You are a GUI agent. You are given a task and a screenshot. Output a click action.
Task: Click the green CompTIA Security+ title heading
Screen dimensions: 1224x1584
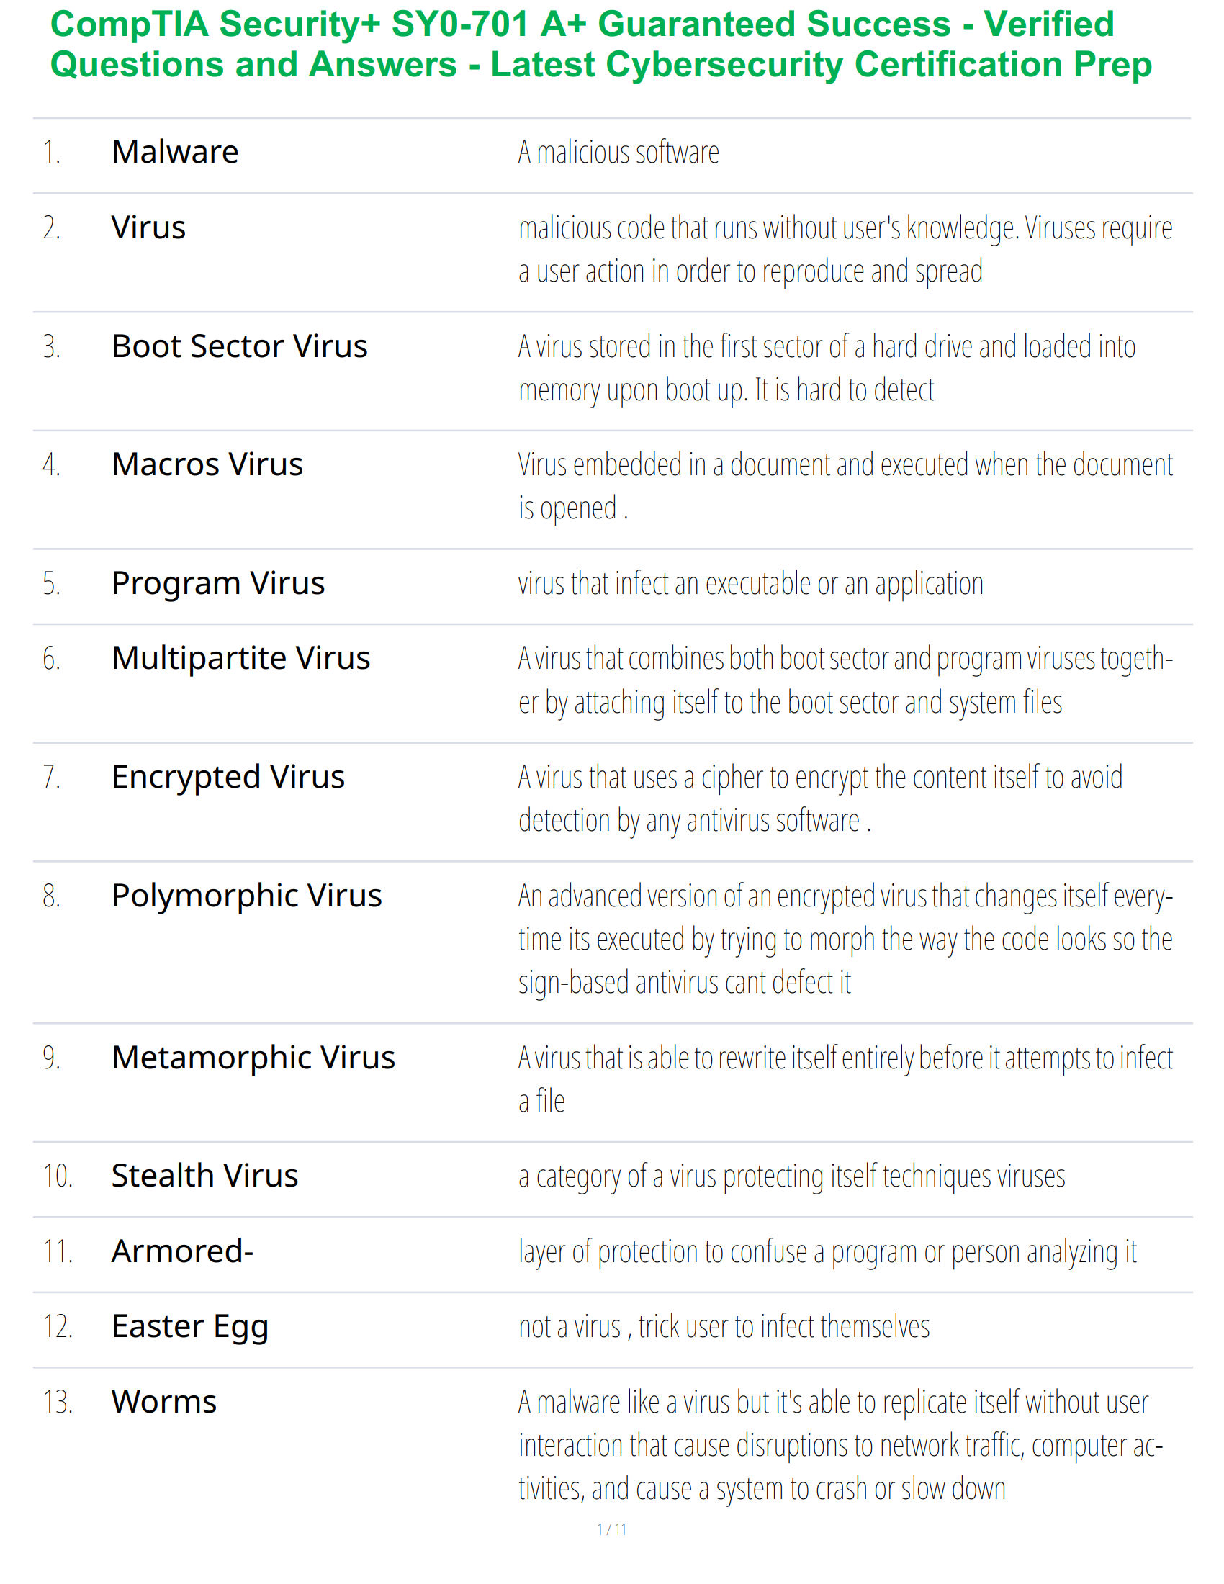click(x=601, y=44)
